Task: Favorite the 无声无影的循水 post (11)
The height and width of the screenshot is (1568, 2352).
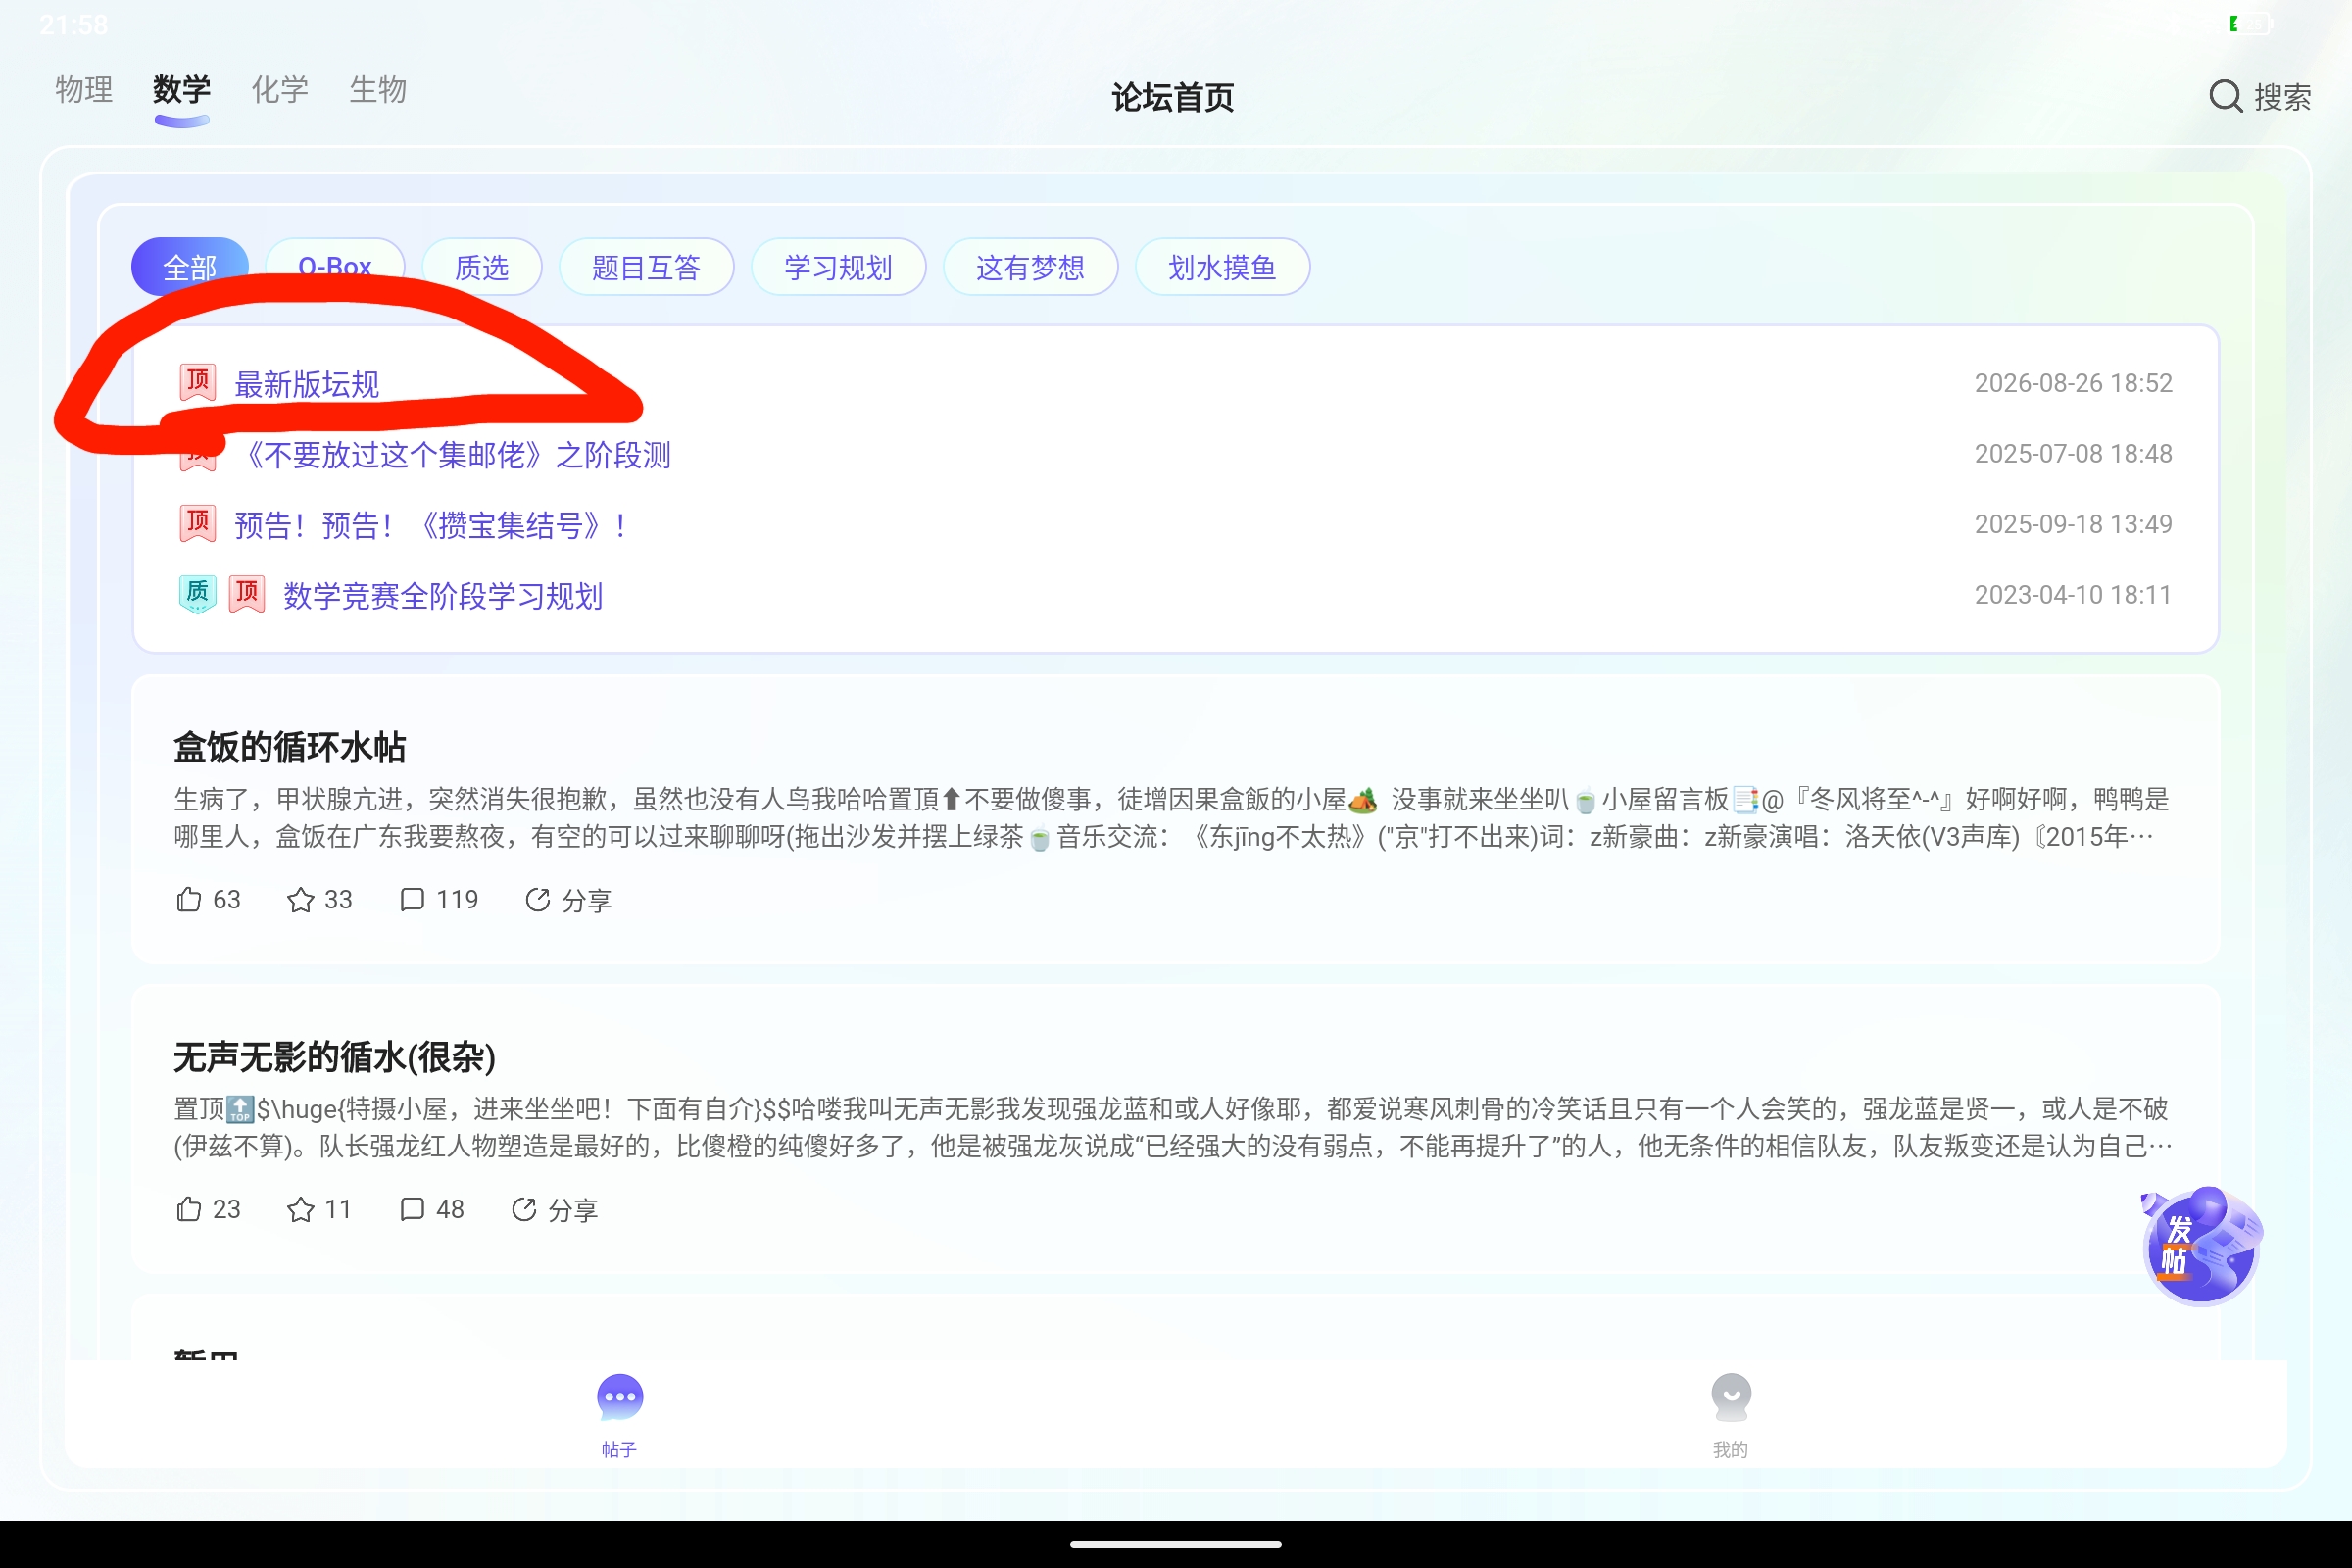Action: click(x=319, y=1209)
